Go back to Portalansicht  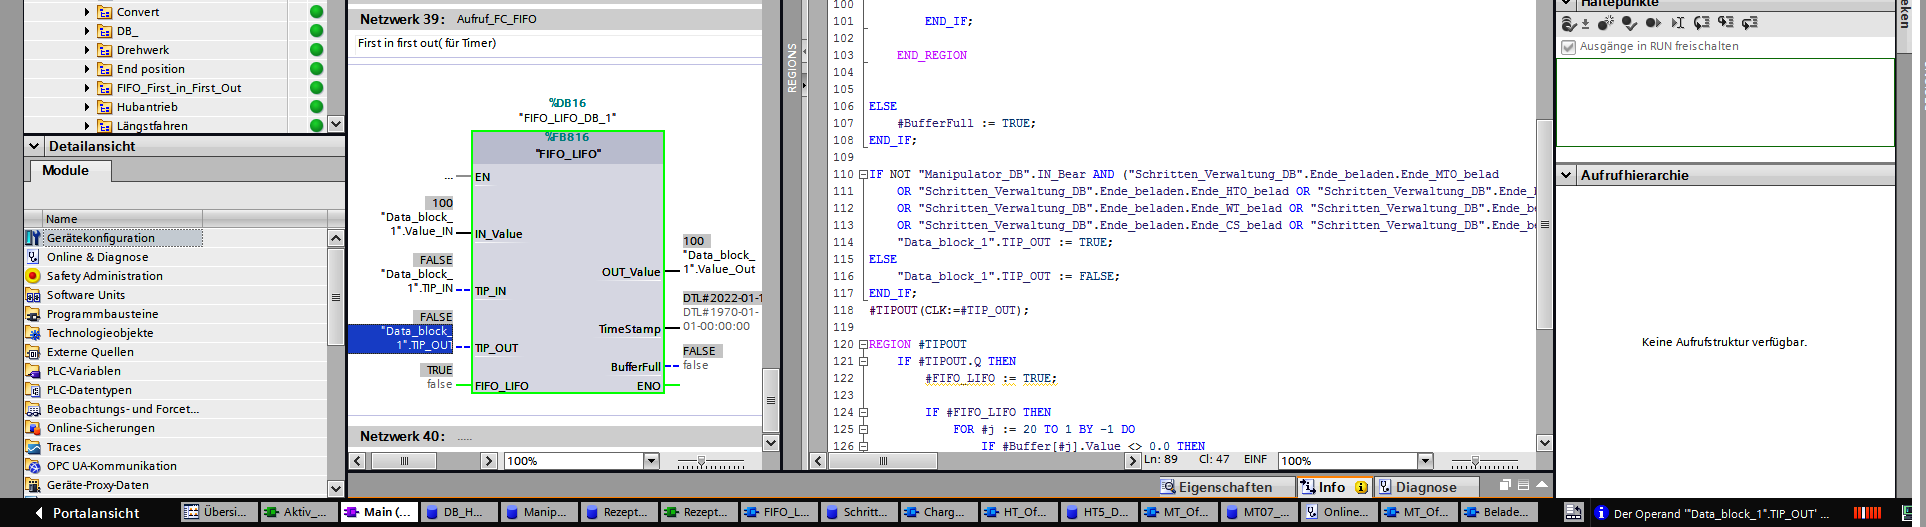[x=87, y=513]
